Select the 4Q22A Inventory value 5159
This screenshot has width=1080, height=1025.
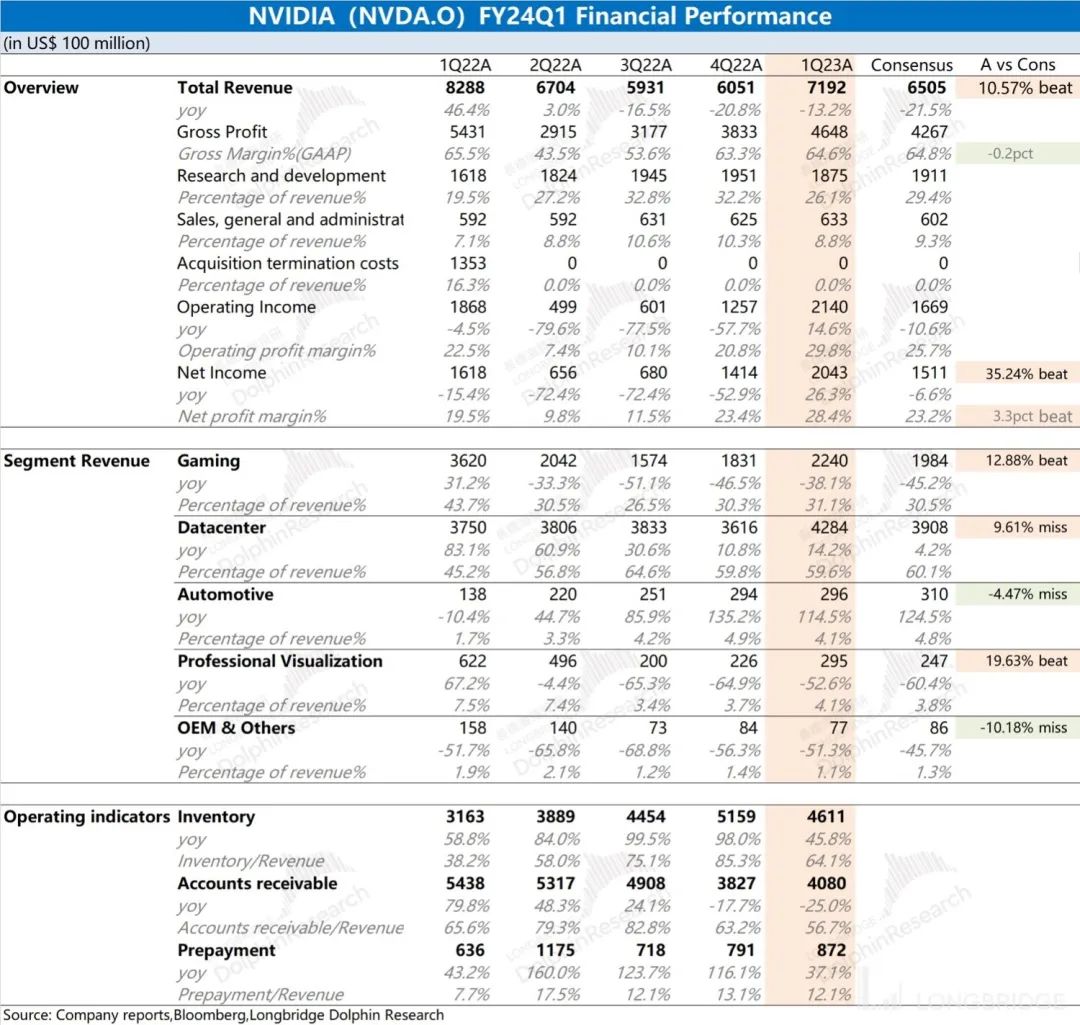(x=736, y=817)
